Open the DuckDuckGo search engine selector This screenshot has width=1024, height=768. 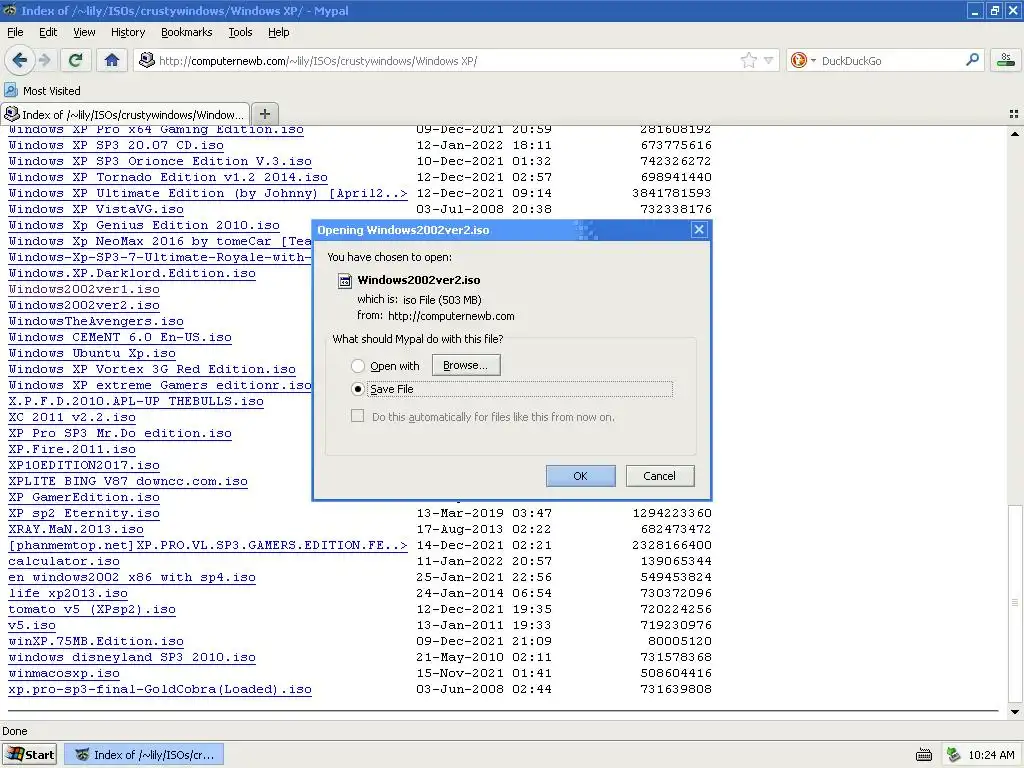803,61
